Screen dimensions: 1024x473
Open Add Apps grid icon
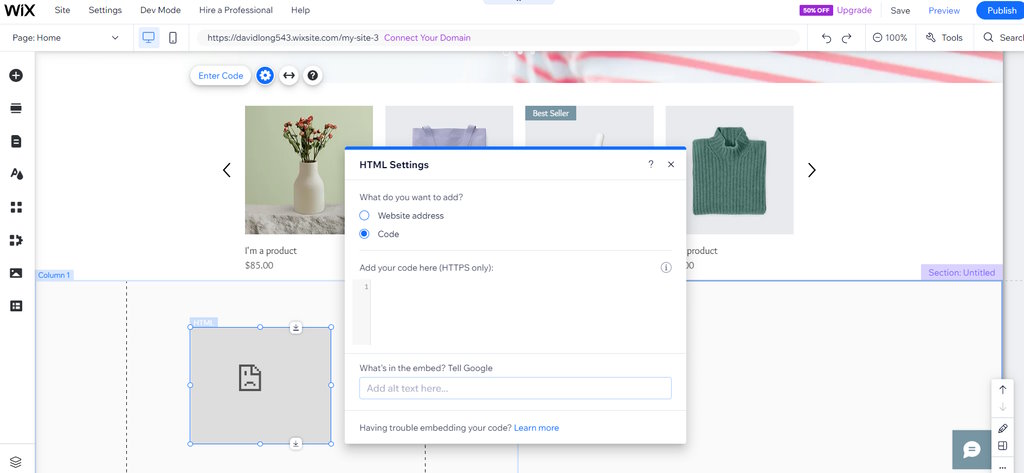tap(16, 207)
